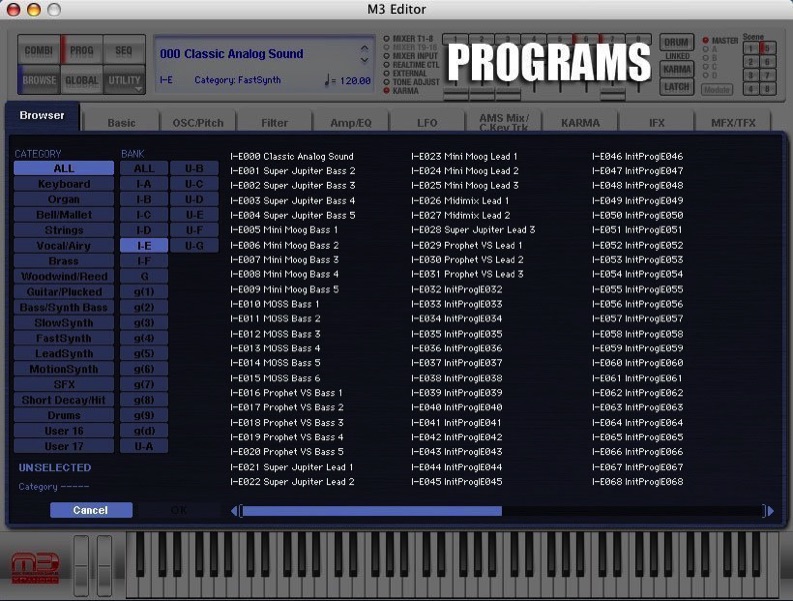Viewport: 793px width, 601px height.
Task: Toggle the BROWSE button
Action: pyautogui.click(x=39, y=80)
